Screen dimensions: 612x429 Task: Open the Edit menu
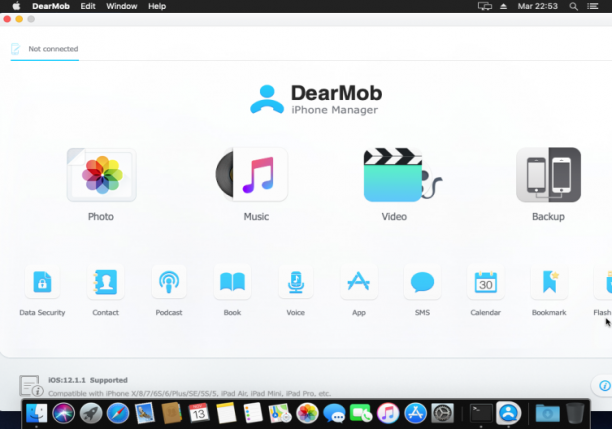pyautogui.click(x=88, y=6)
